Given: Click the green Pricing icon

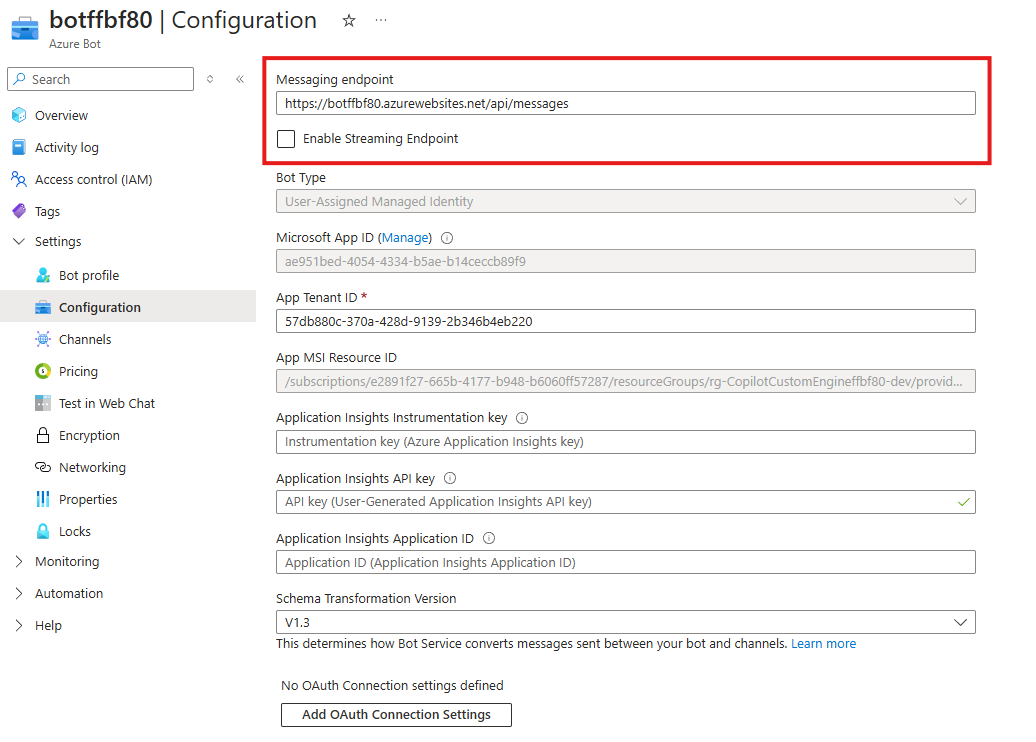Looking at the screenshot, I should tap(43, 371).
